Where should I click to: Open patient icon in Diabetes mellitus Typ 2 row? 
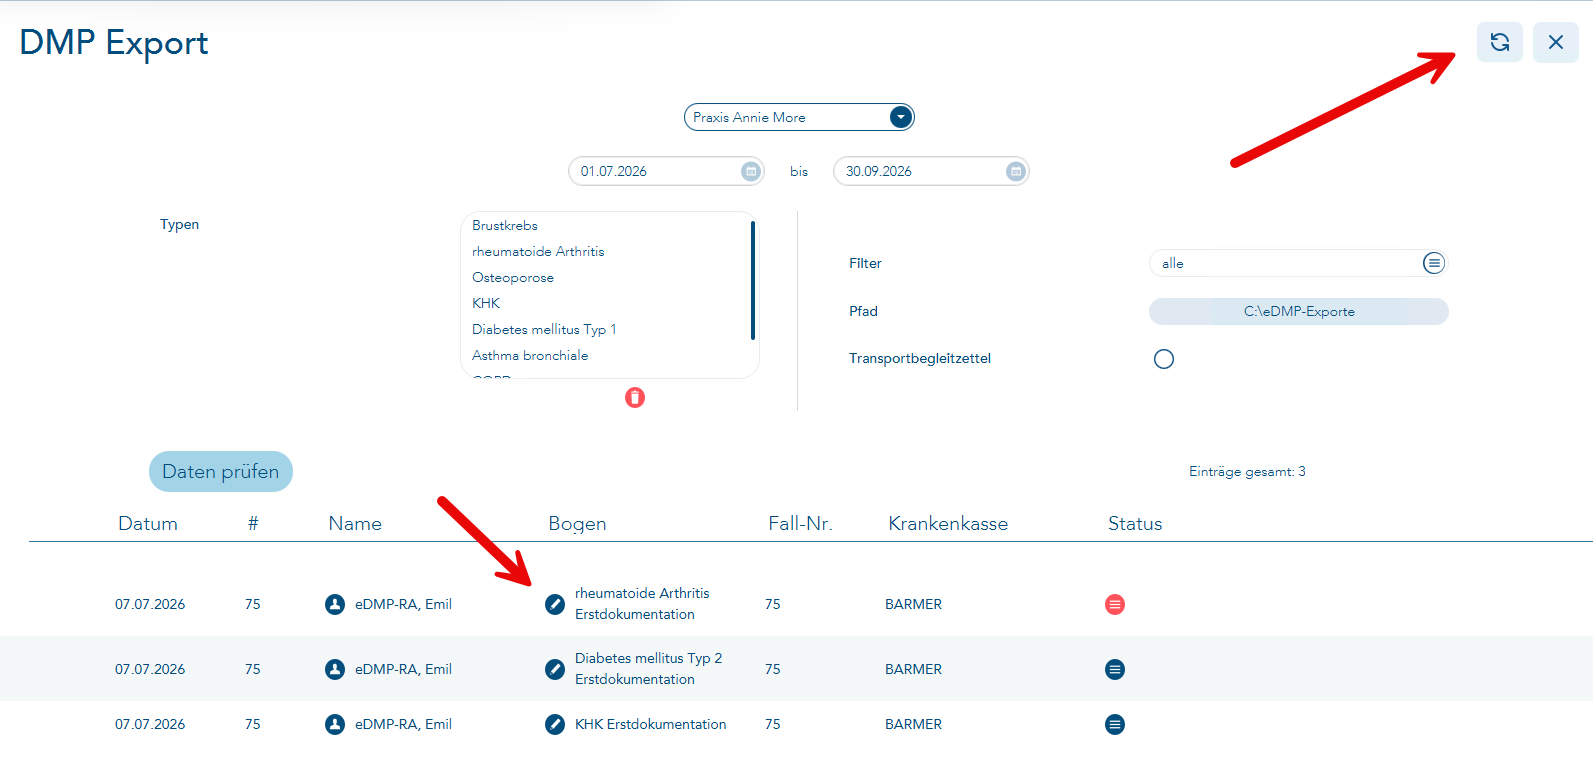click(x=335, y=669)
